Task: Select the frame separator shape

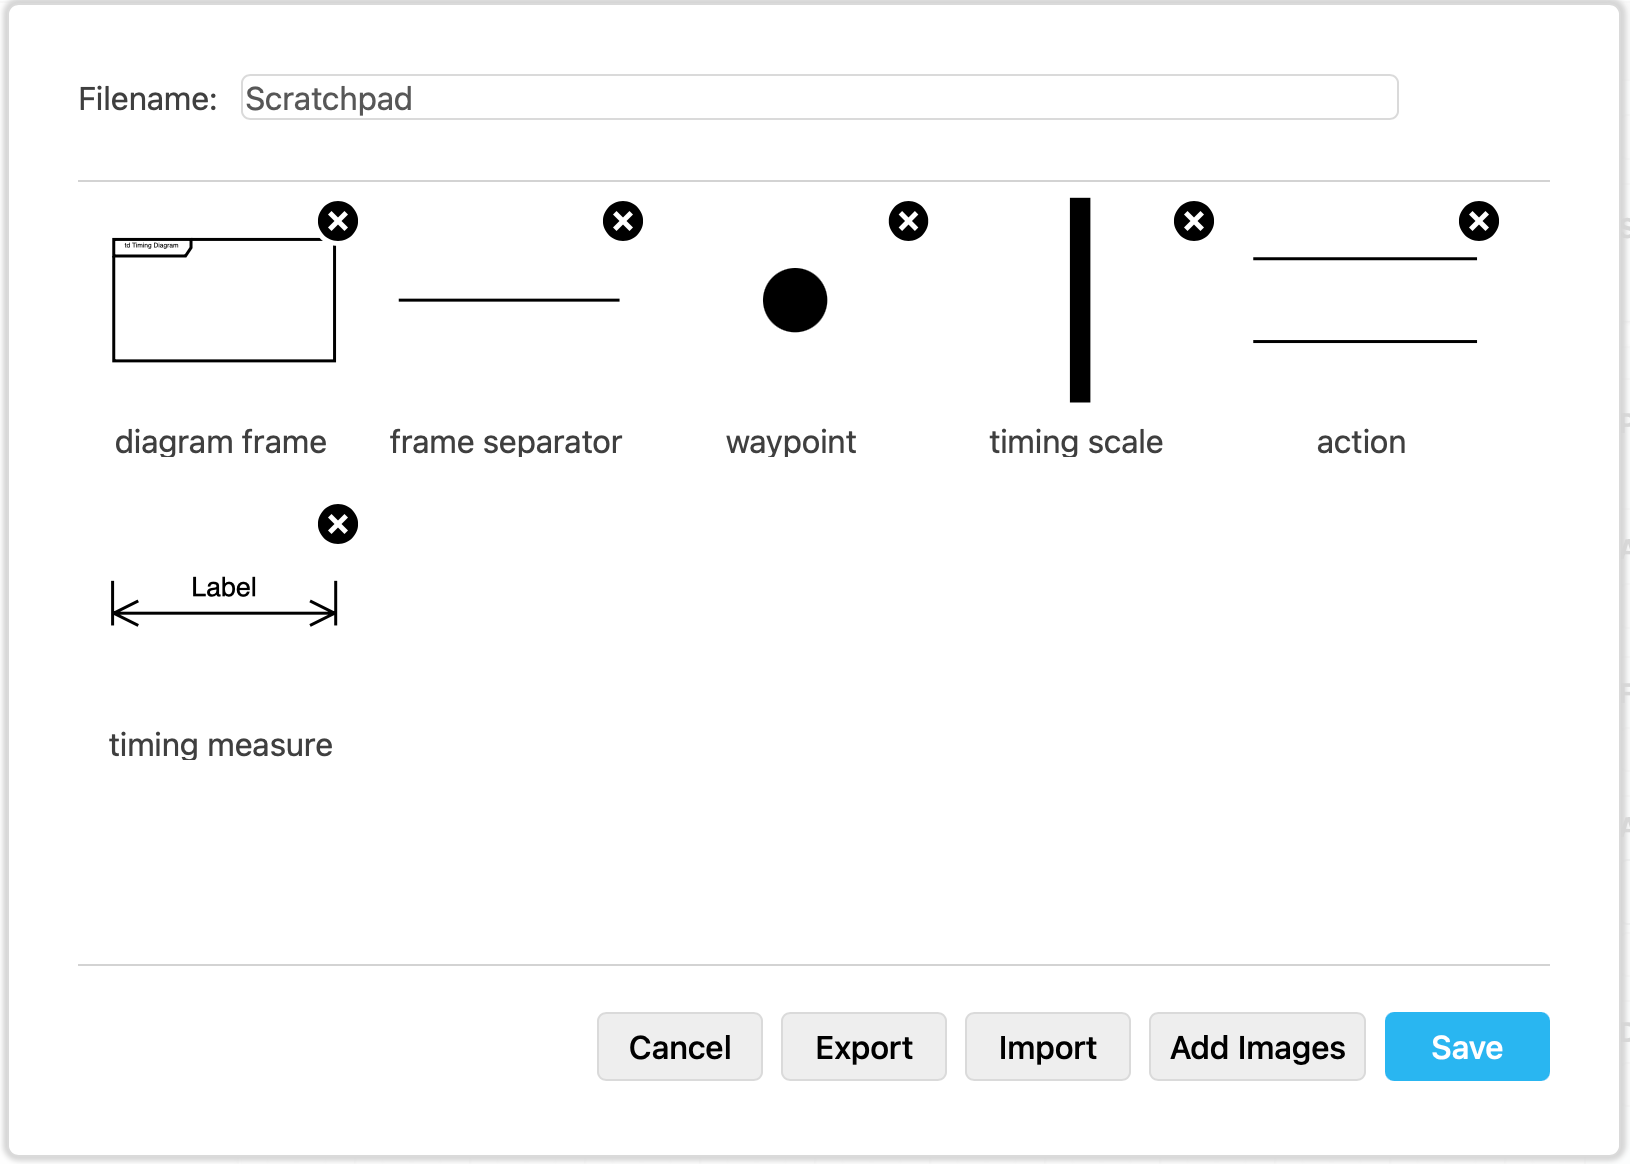Action: pyautogui.click(x=508, y=299)
